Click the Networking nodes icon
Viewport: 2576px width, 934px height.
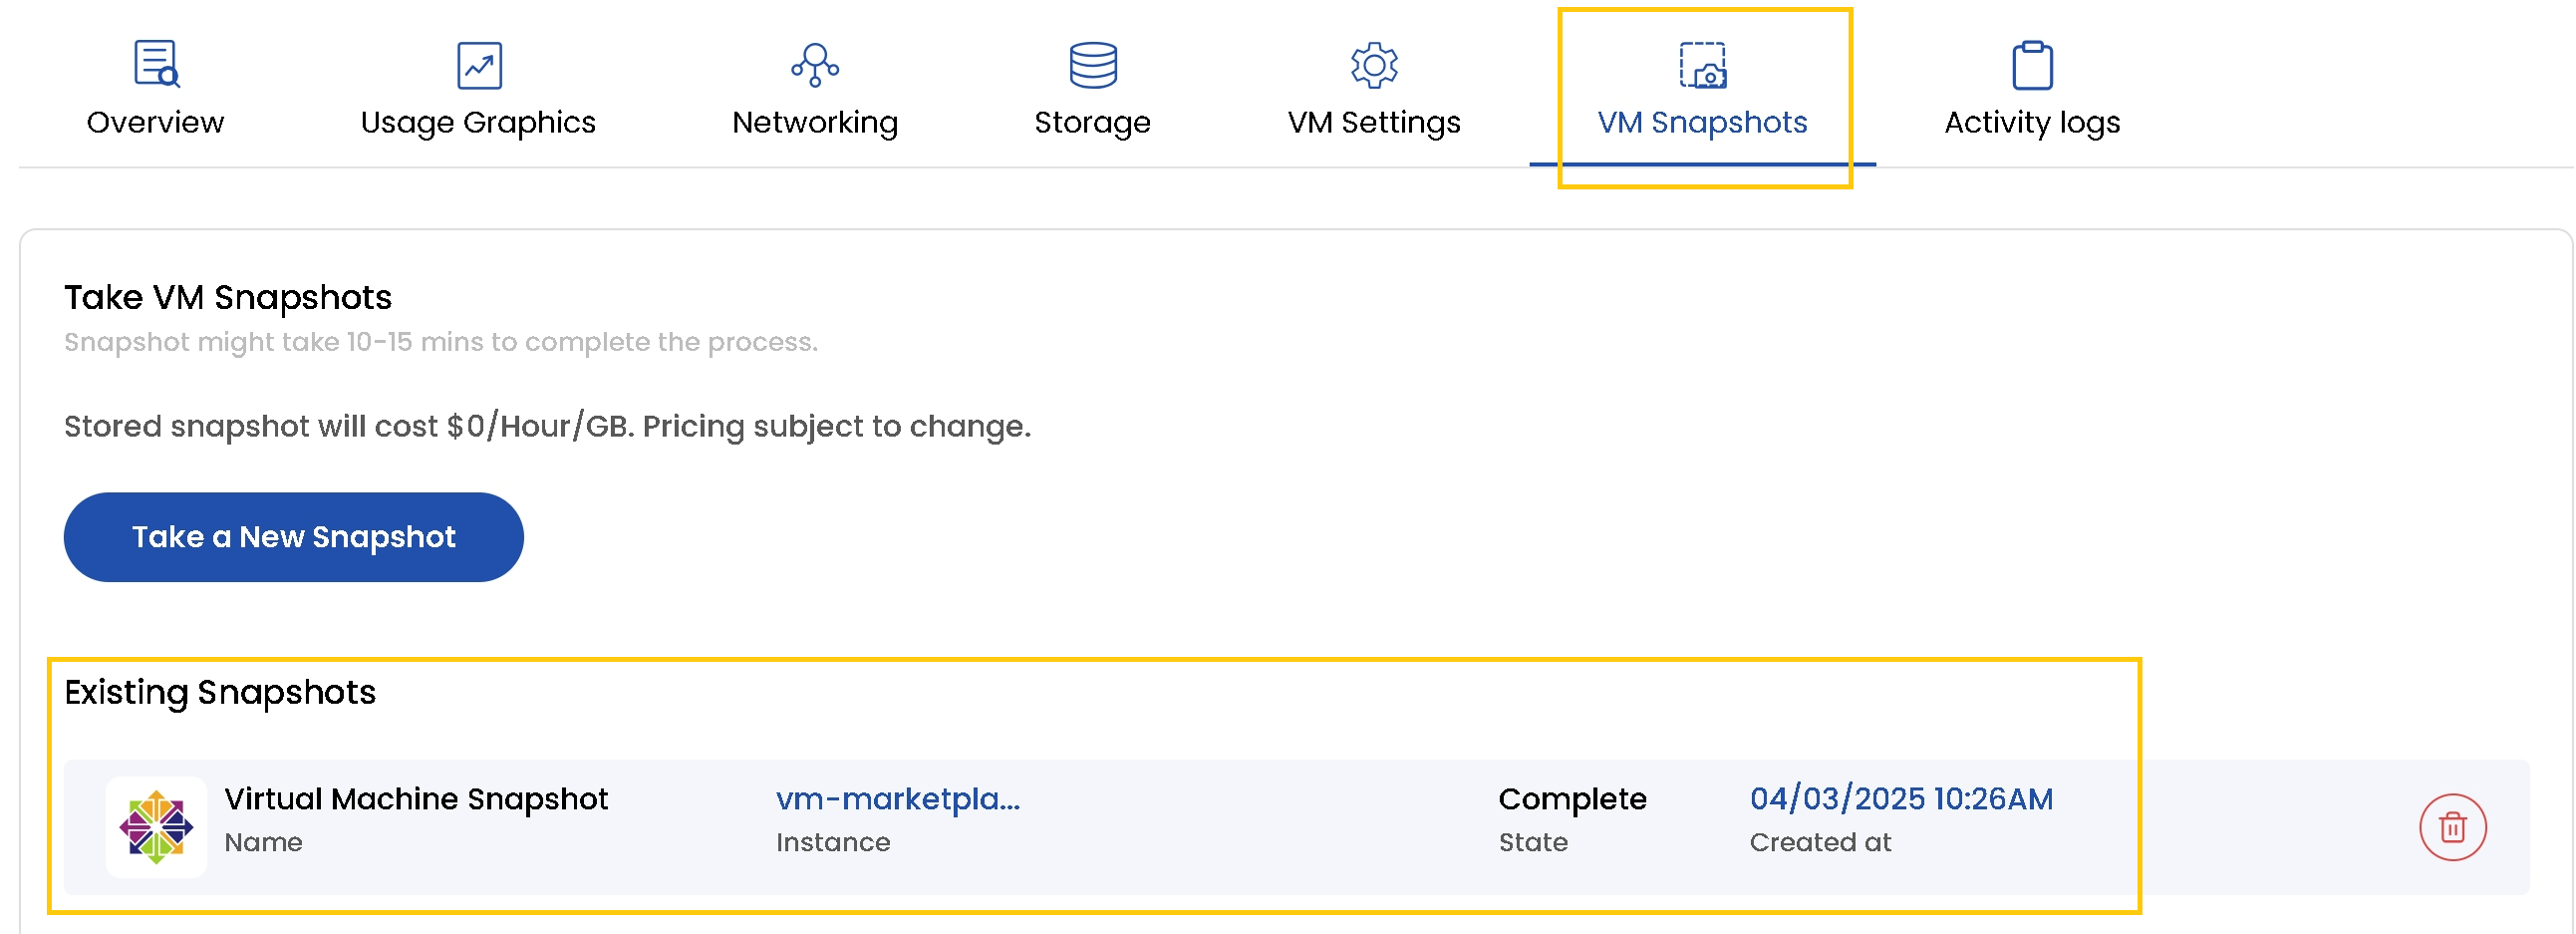(x=815, y=65)
